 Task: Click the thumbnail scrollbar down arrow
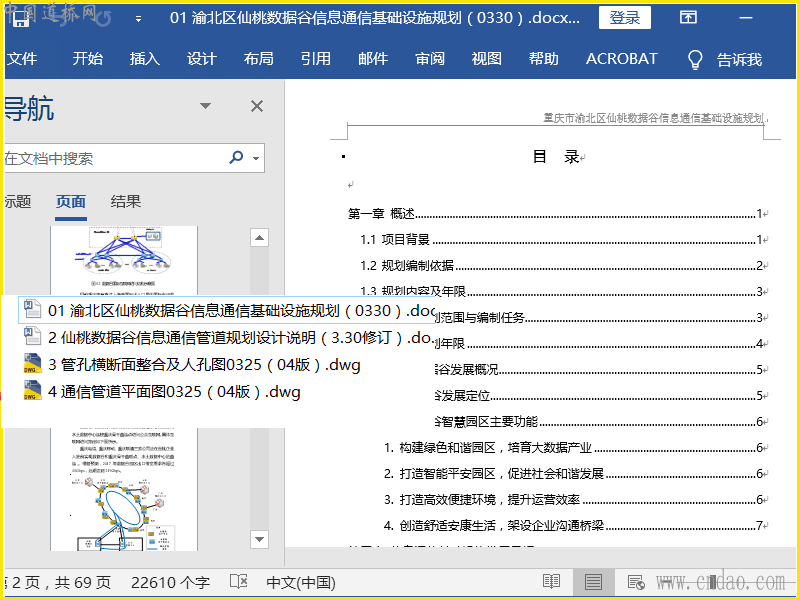(x=259, y=539)
